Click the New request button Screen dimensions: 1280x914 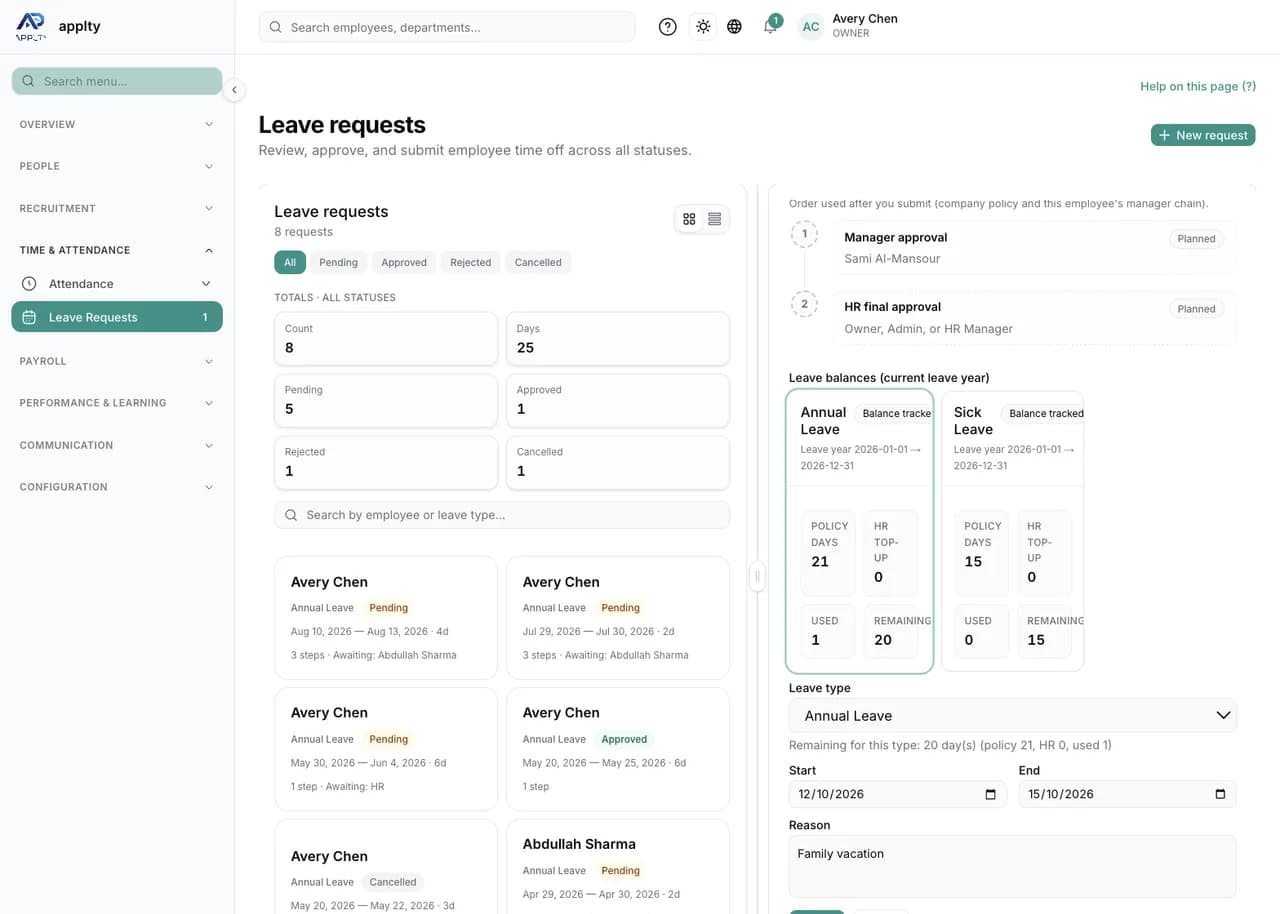coord(1203,135)
